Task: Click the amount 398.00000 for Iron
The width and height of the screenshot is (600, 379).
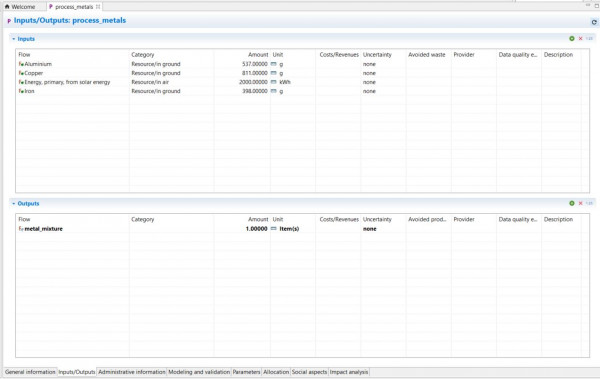Action: 254,91
